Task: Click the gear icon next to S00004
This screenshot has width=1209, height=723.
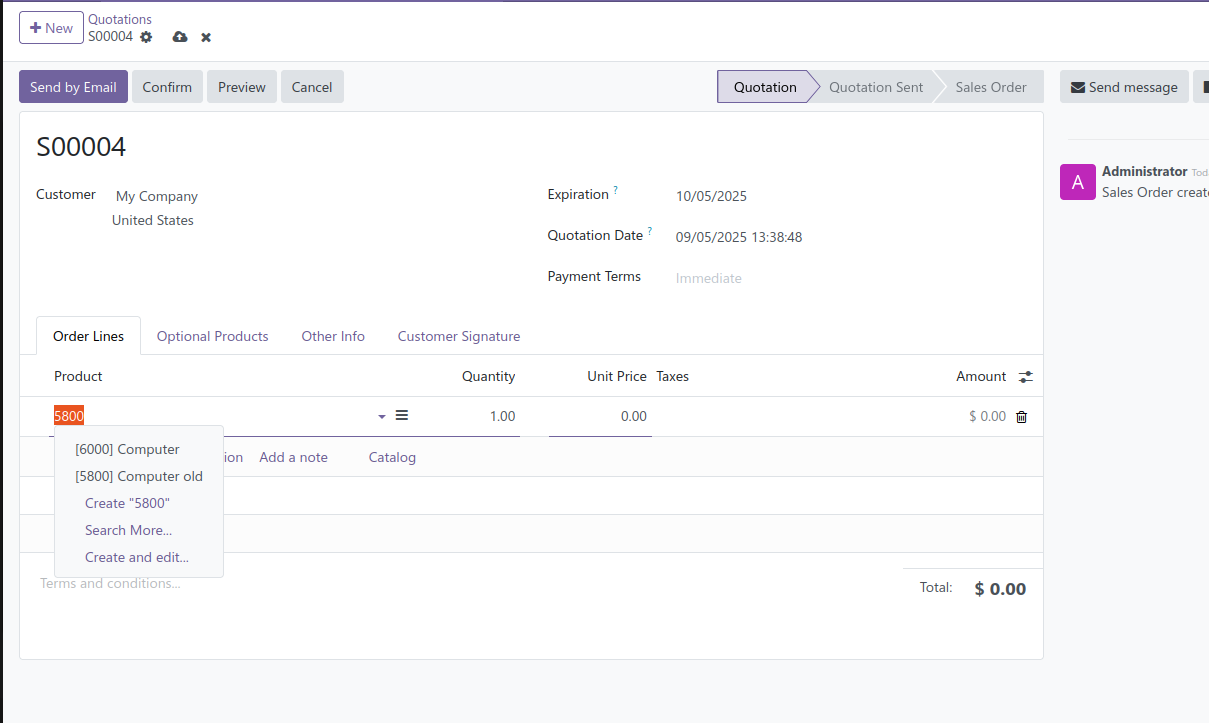Action: [146, 37]
